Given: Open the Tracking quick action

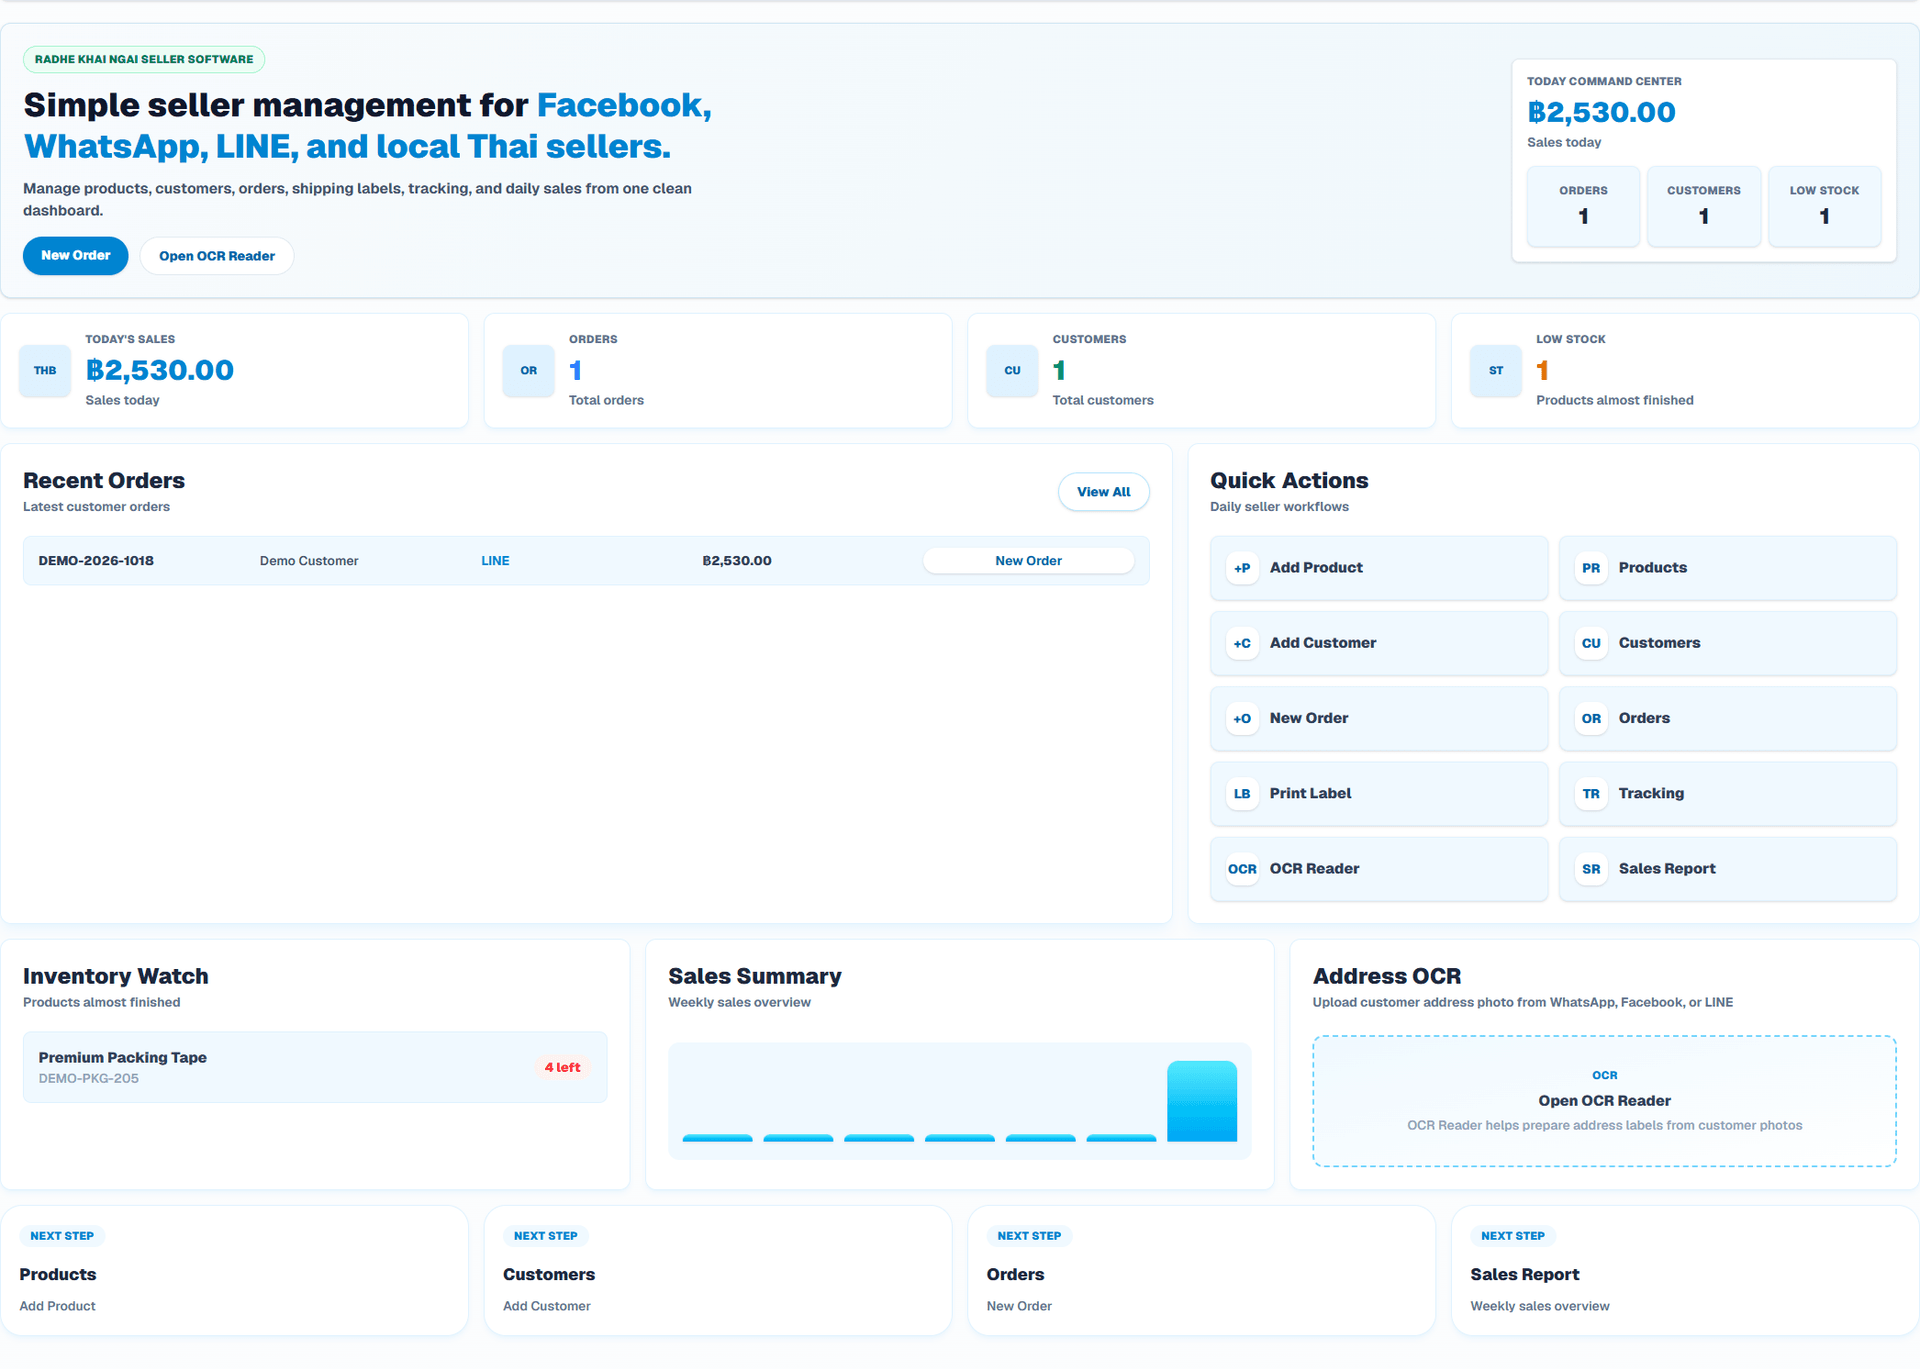Looking at the screenshot, I should pos(1728,794).
